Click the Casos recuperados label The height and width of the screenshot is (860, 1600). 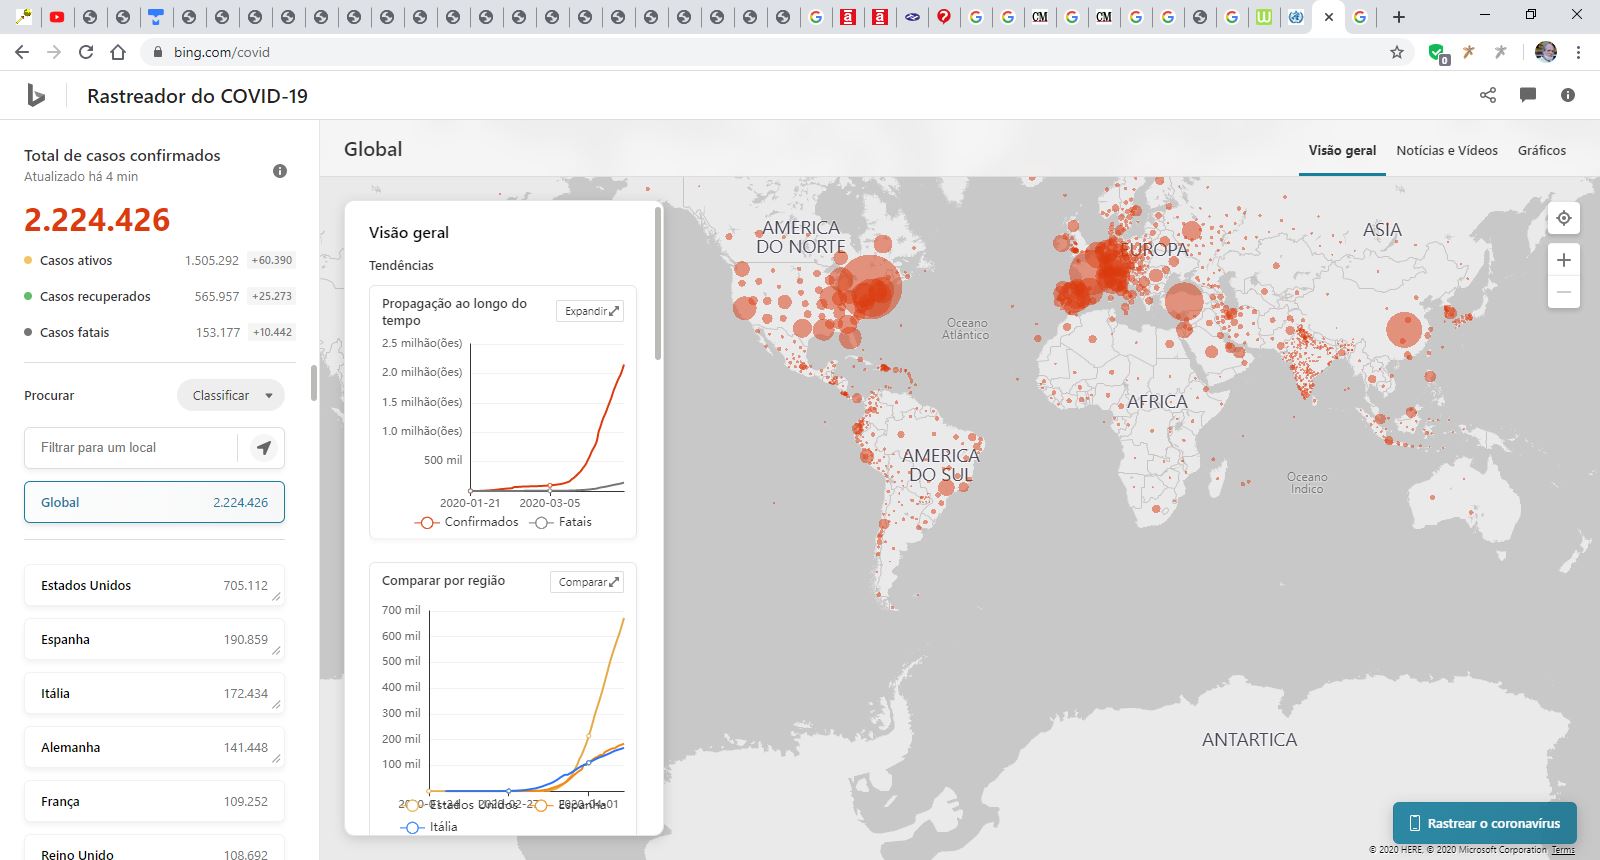[x=95, y=296]
